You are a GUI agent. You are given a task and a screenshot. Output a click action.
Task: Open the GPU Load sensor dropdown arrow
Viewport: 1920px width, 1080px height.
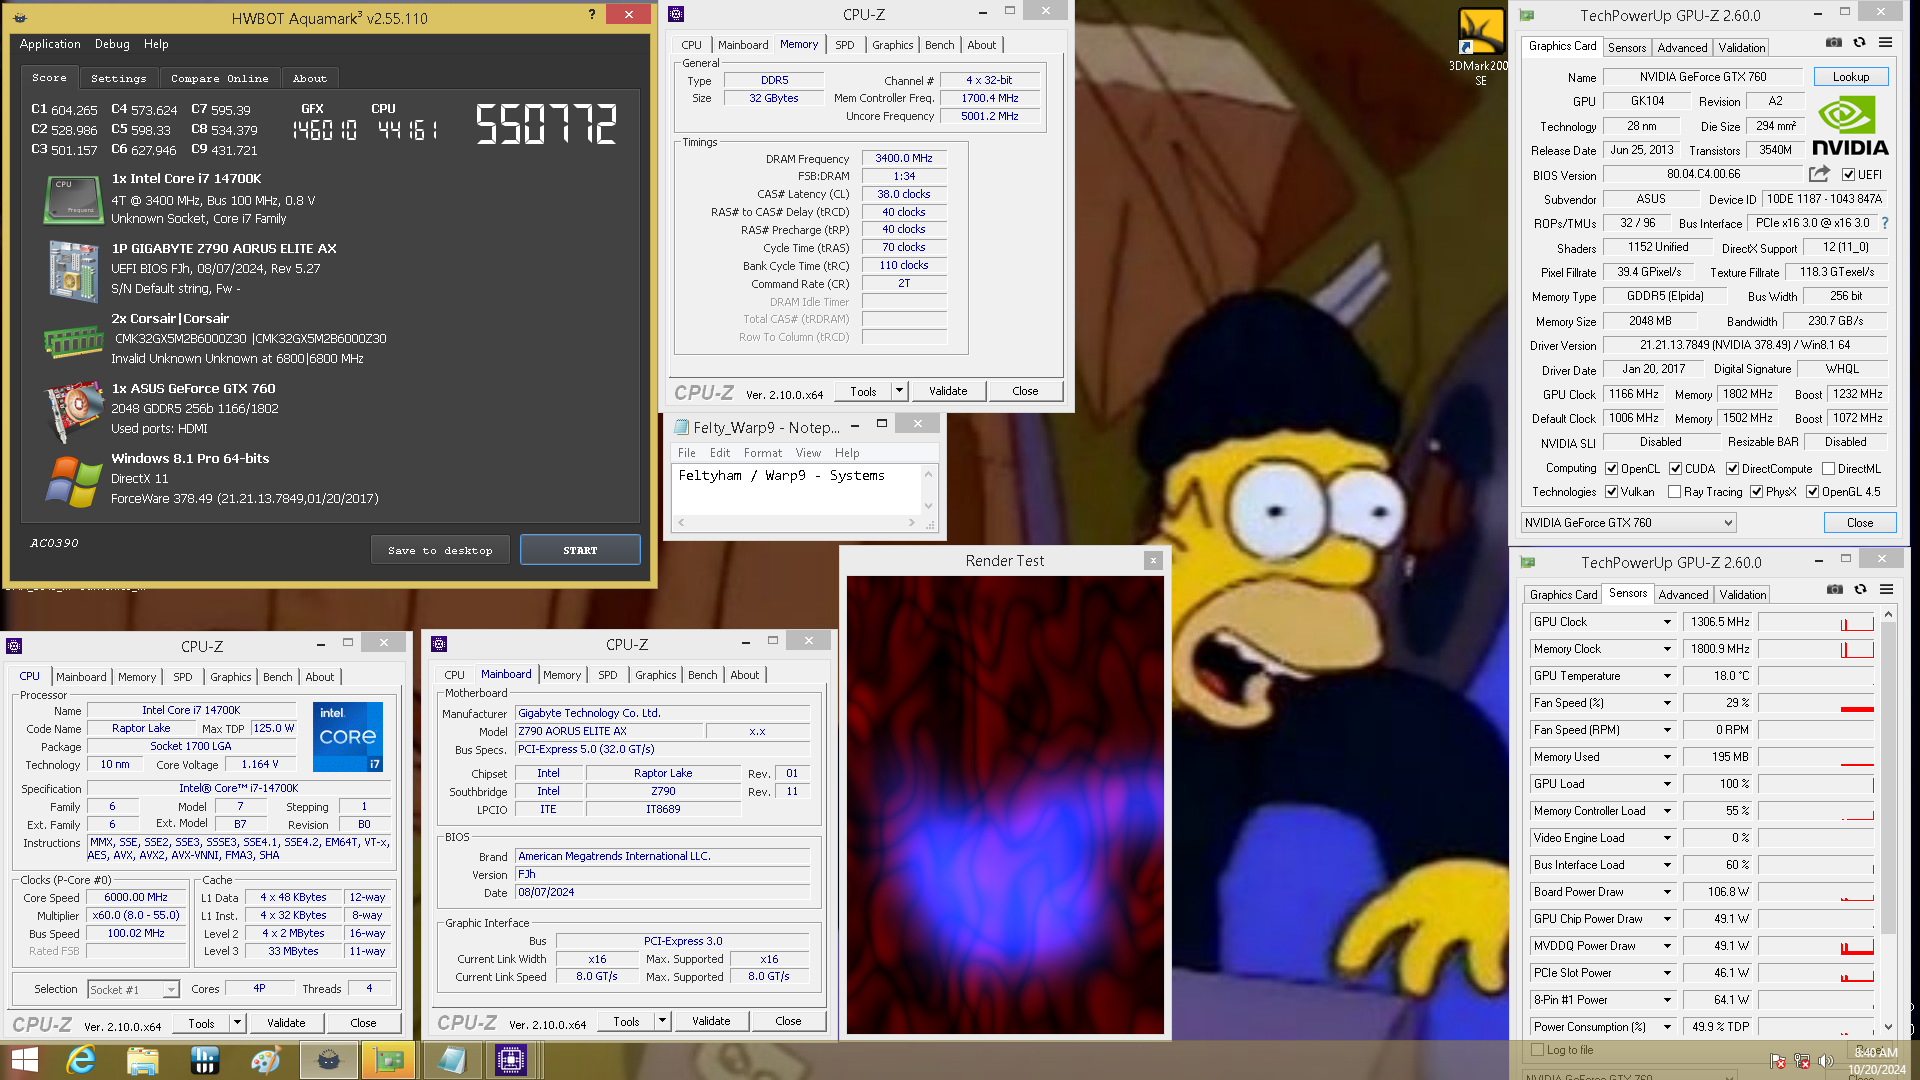coord(1667,784)
